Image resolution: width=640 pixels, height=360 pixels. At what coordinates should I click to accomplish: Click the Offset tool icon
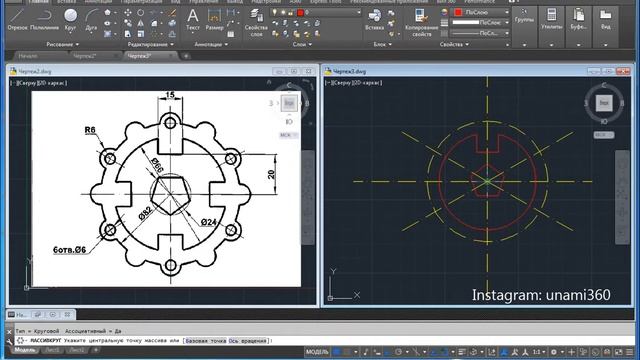[x=172, y=34]
